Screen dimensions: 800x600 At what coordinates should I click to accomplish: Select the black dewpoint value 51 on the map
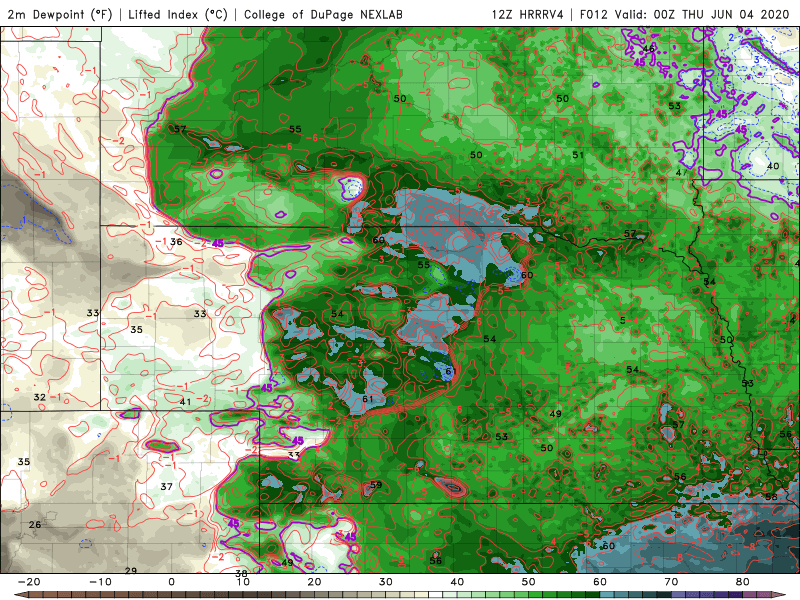pos(578,155)
